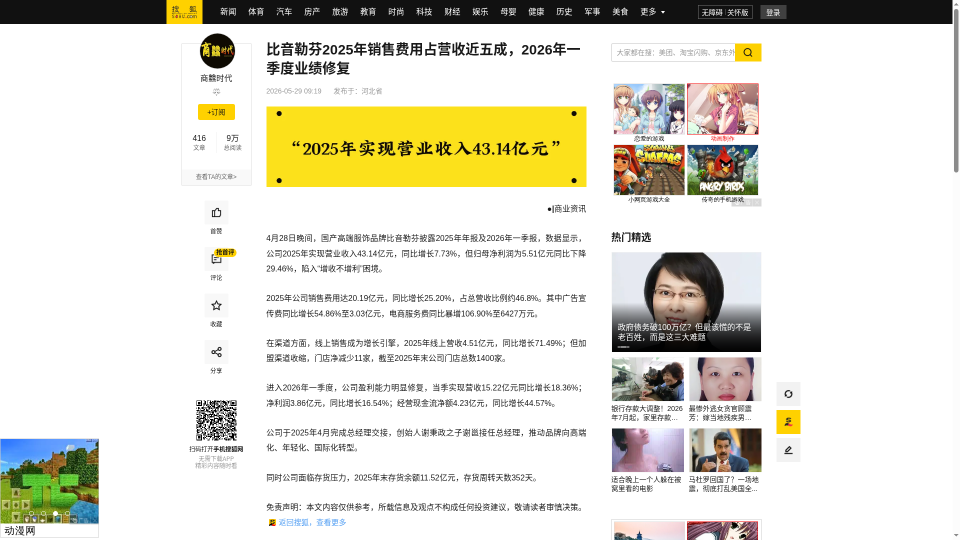The image size is (960, 540).
Task: Open the 新闻 nav item
Action: (x=228, y=12)
